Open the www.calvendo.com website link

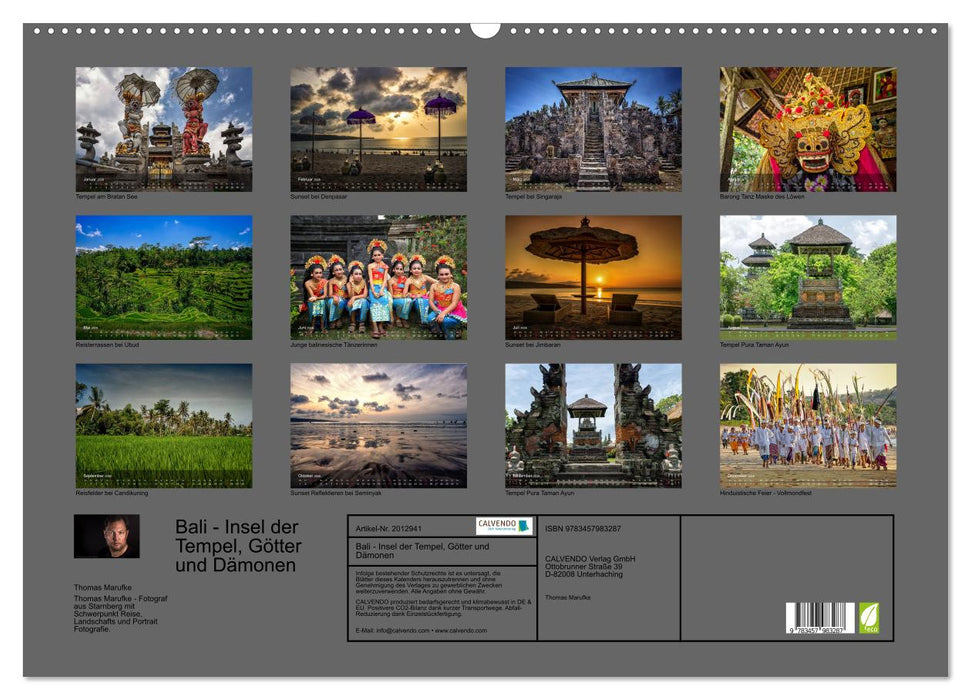(x=462, y=631)
